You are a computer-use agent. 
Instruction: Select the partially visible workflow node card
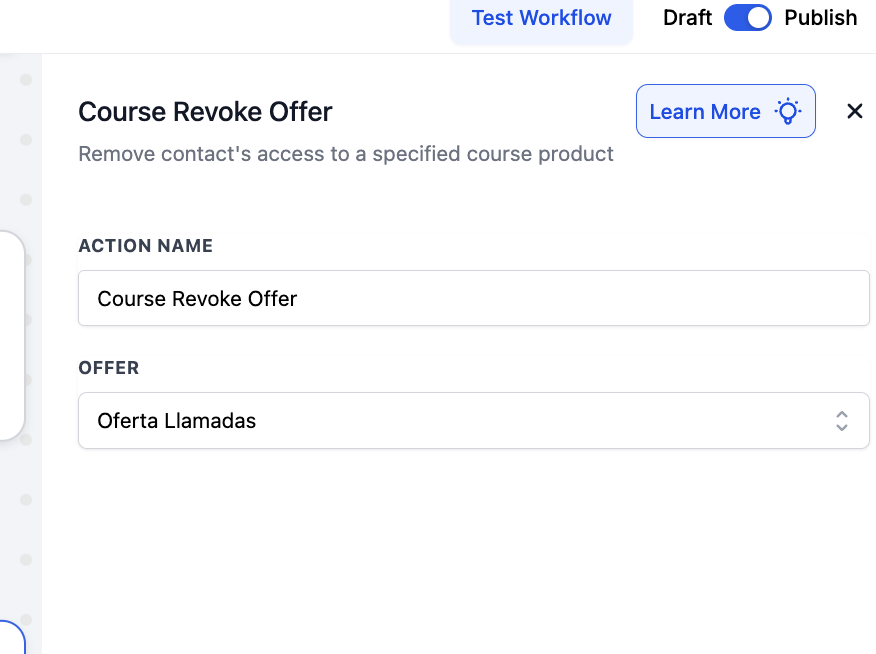click(x=12, y=335)
